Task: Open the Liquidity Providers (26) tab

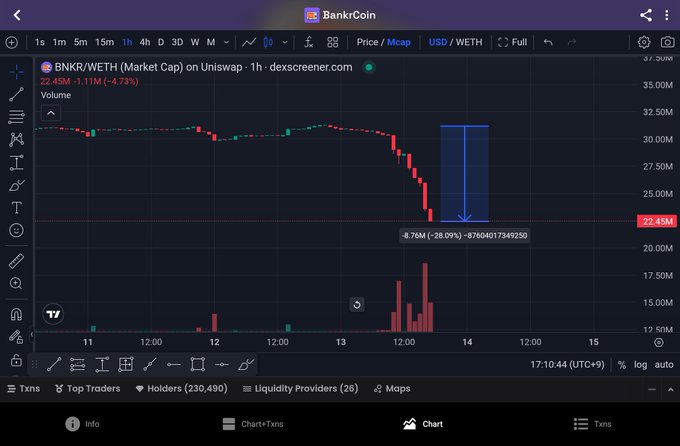Action: pyautogui.click(x=301, y=389)
